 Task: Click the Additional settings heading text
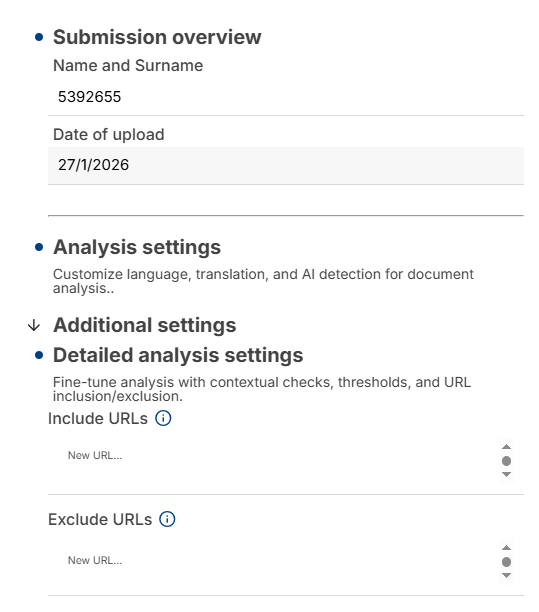[x=144, y=325]
